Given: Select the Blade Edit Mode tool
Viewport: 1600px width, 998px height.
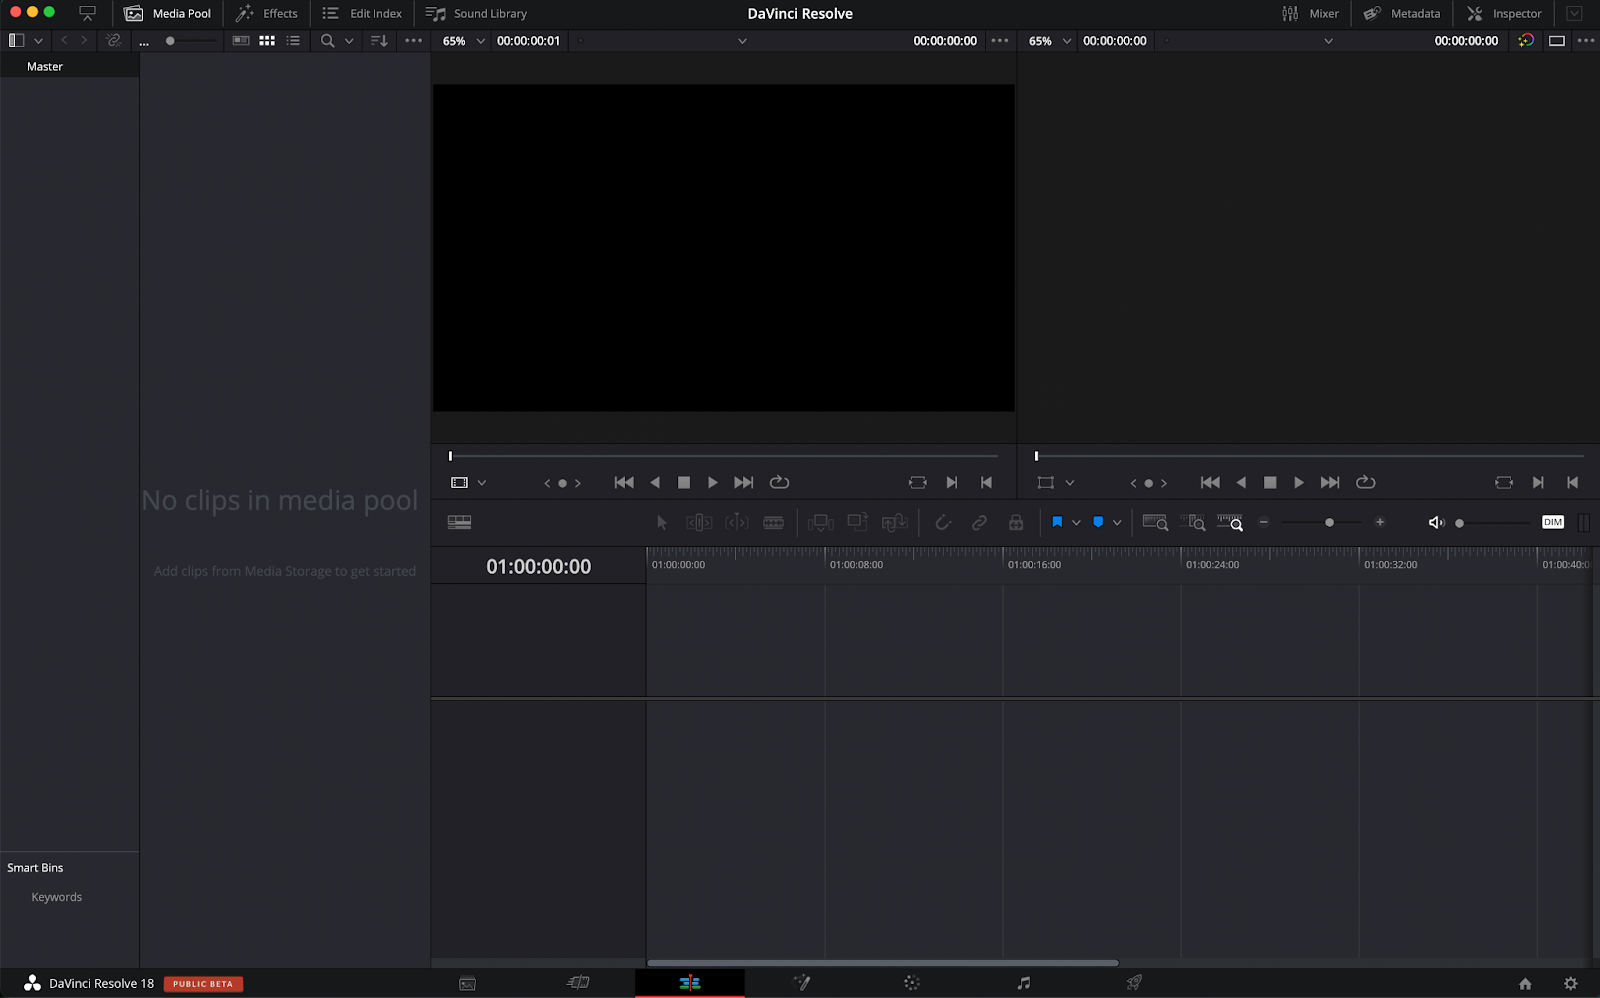Looking at the screenshot, I should 773,522.
